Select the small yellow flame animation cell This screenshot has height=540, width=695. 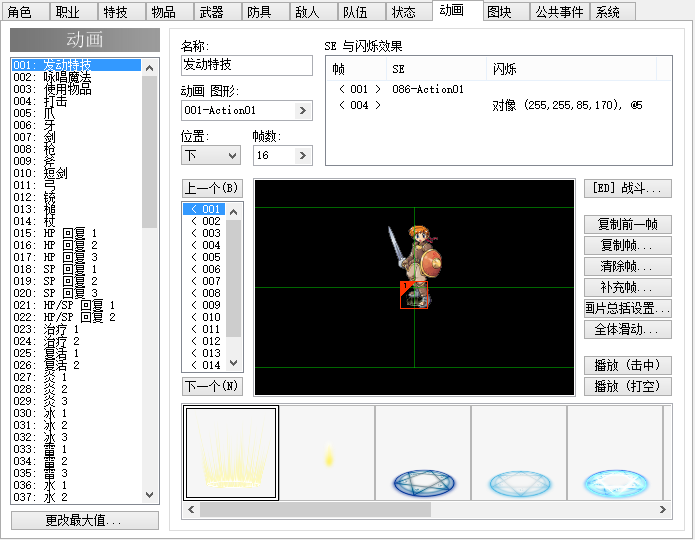pyautogui.click(x=327, y=453)
